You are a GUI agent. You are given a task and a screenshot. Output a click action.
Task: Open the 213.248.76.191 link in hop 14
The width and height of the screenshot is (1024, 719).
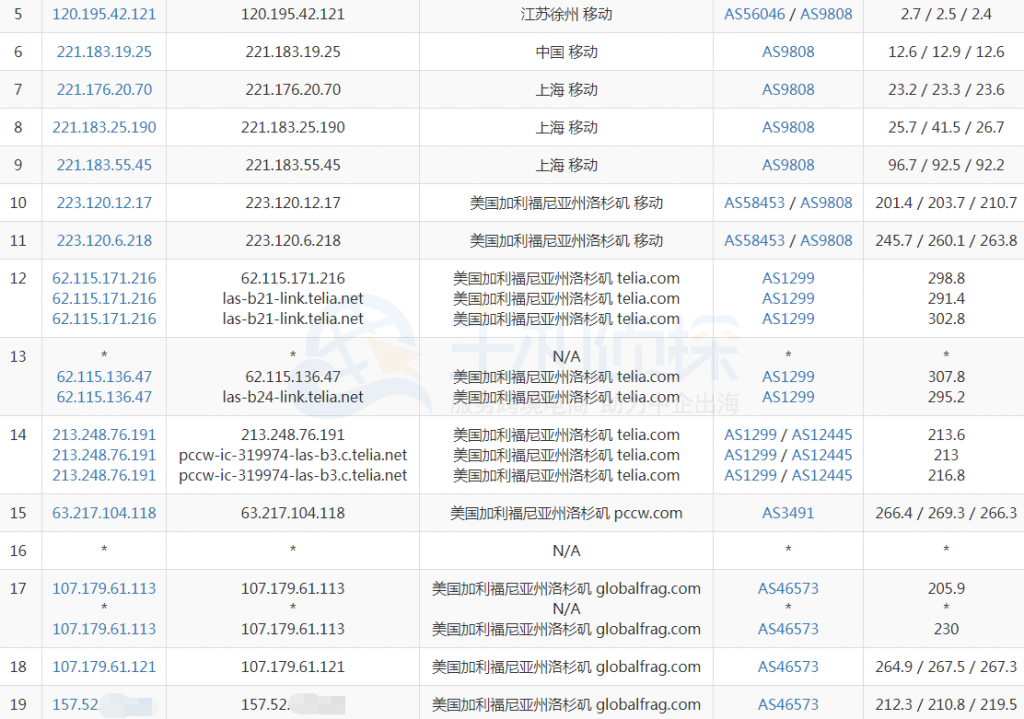click(x=104, y=435)
